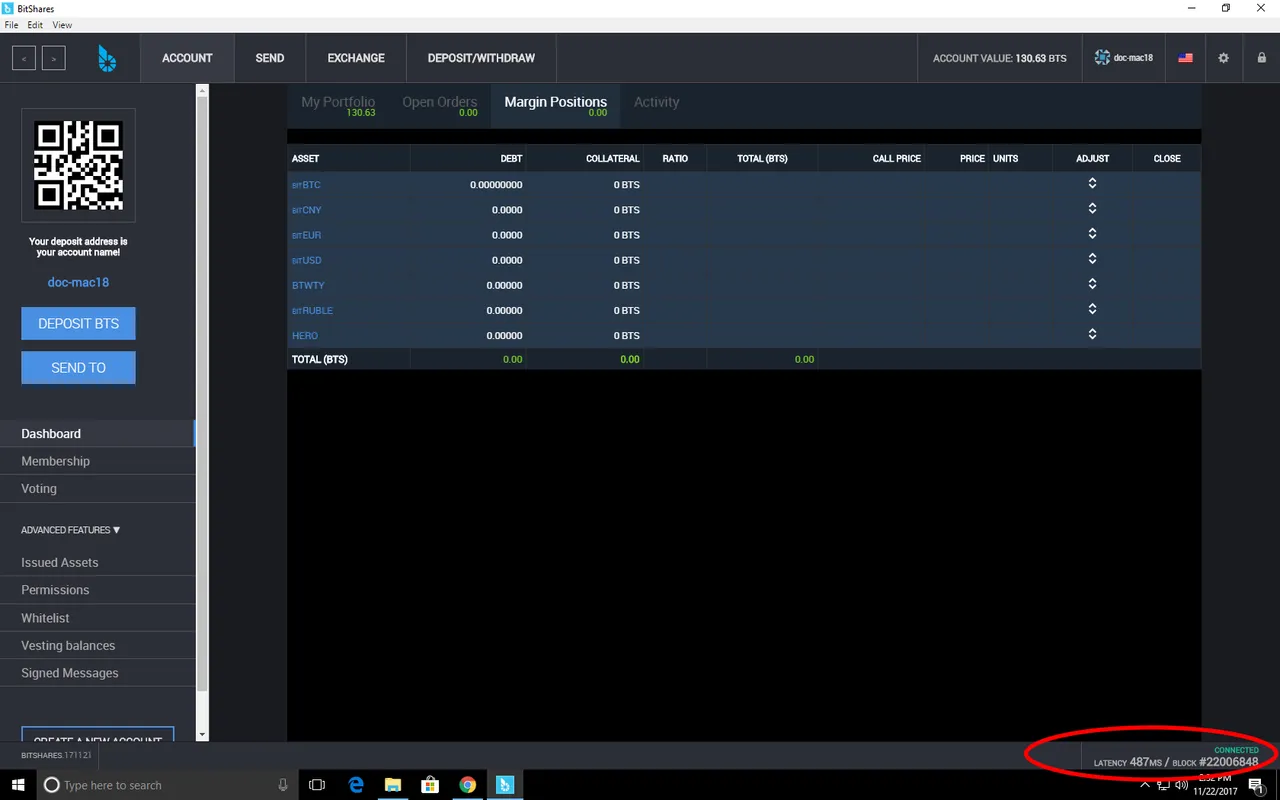Collapse the ADVANCED FEATURES section
Image resolution: width=1280 pixels, height=800 pixels.
click(70, 530)
